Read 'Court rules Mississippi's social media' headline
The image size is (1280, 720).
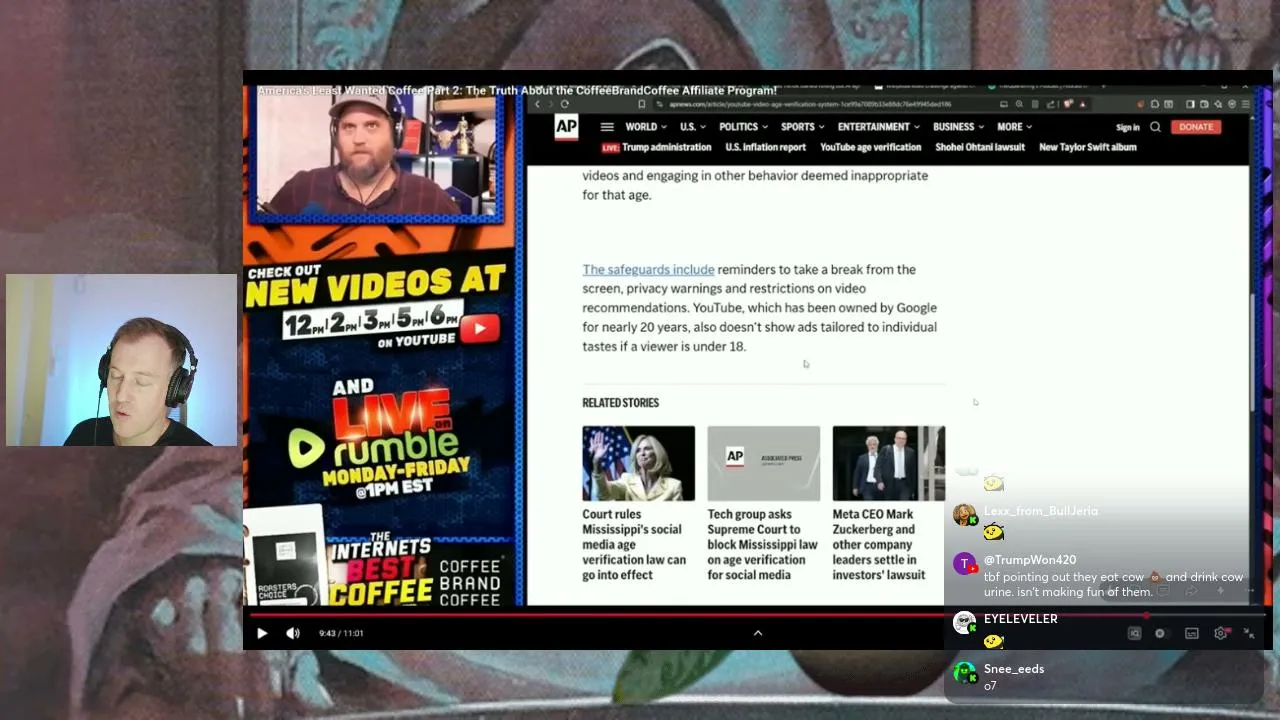point(635,544)
